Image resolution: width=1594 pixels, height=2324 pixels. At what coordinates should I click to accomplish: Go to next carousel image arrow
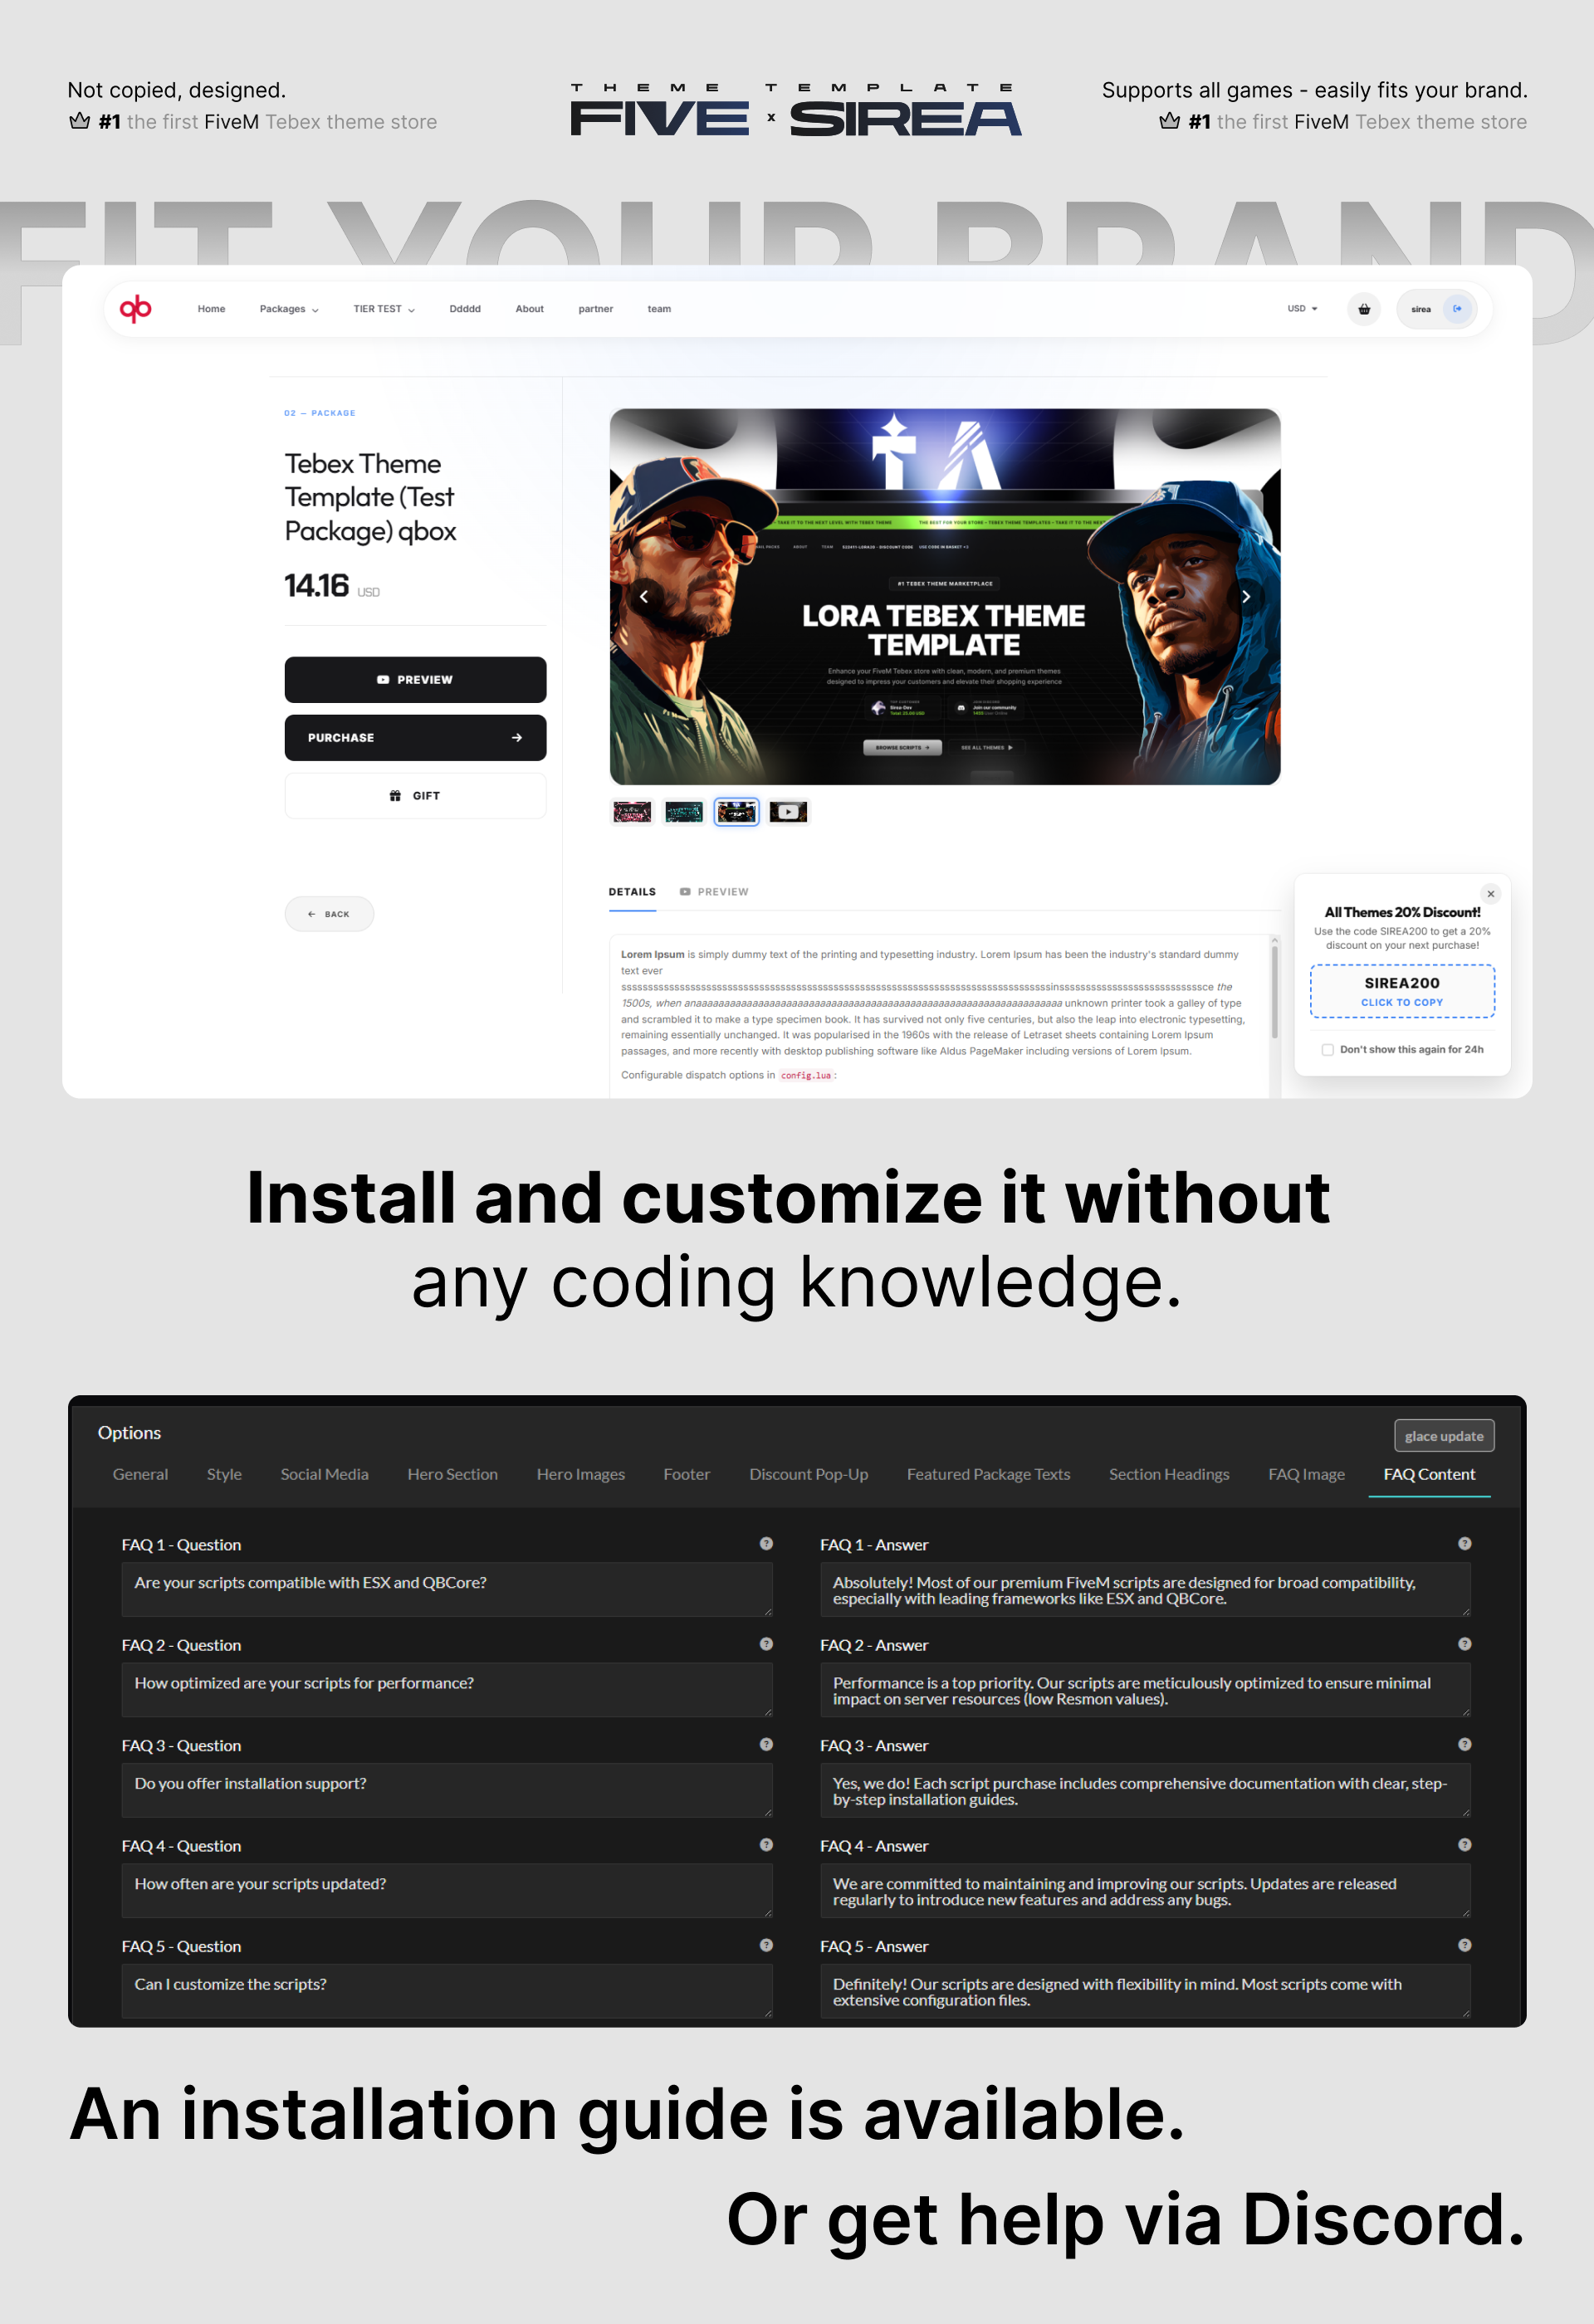point(1246,596)
